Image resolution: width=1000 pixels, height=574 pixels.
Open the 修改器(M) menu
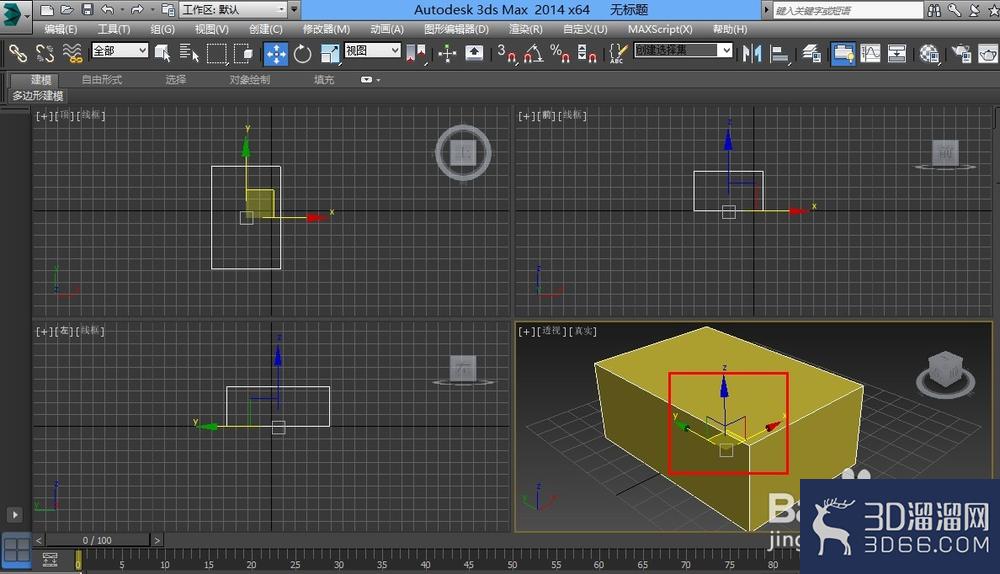pos(326,29)
